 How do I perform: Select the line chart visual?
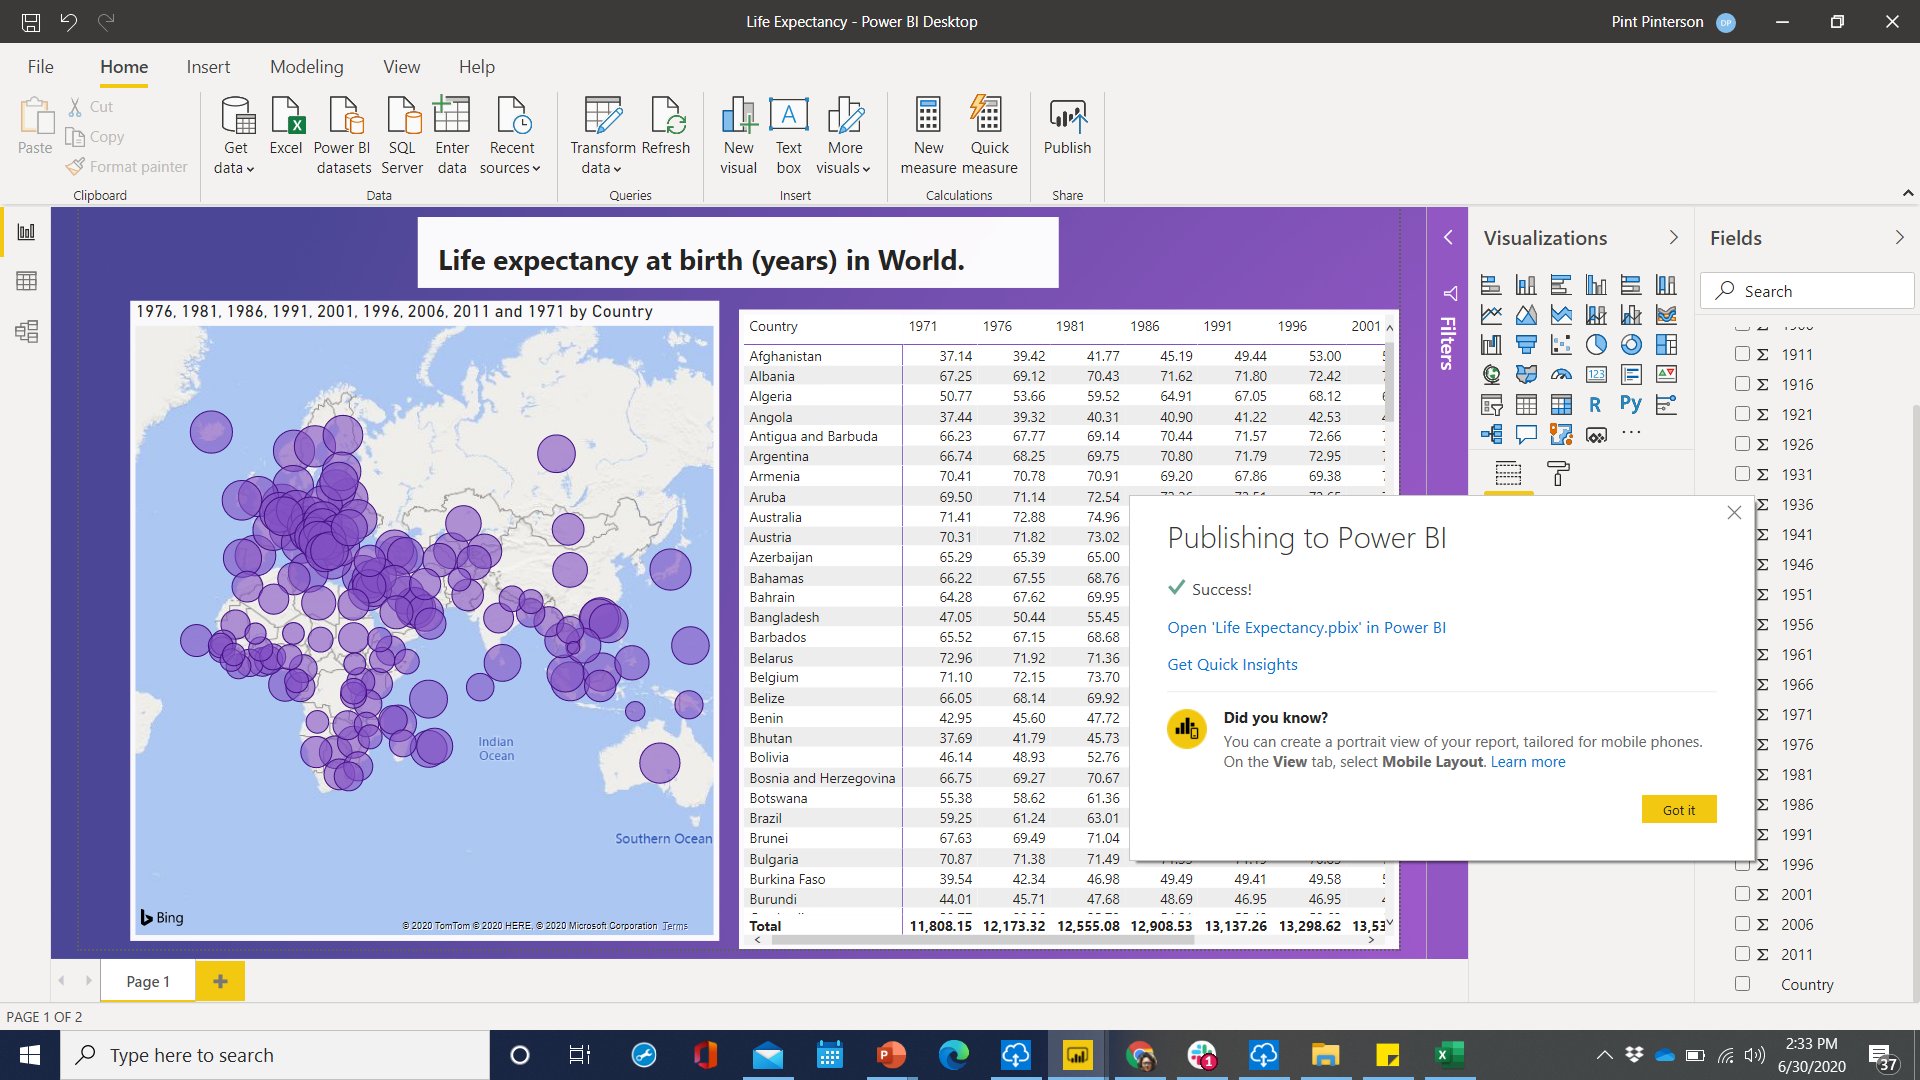(1491, 315)
